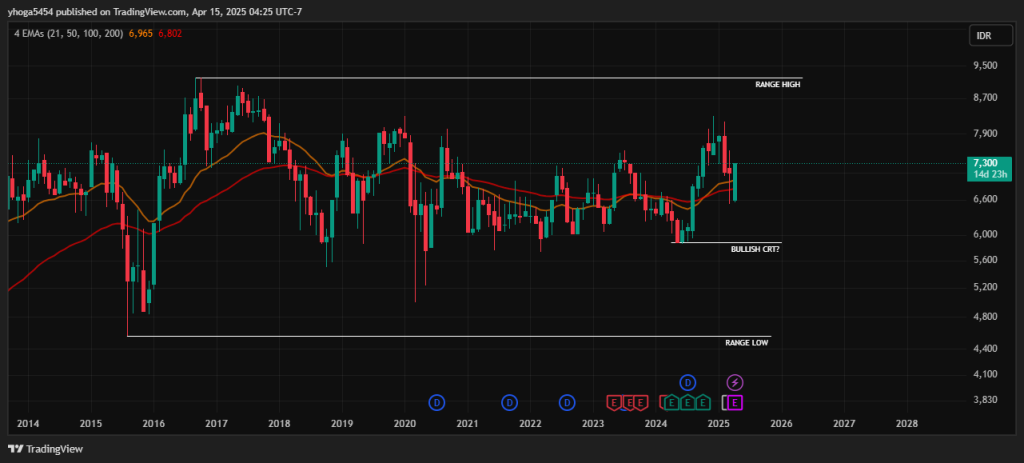1024x463 pixels.
Task: Select the BULLISH CRT? label
Action: click(x=755, y=249)
